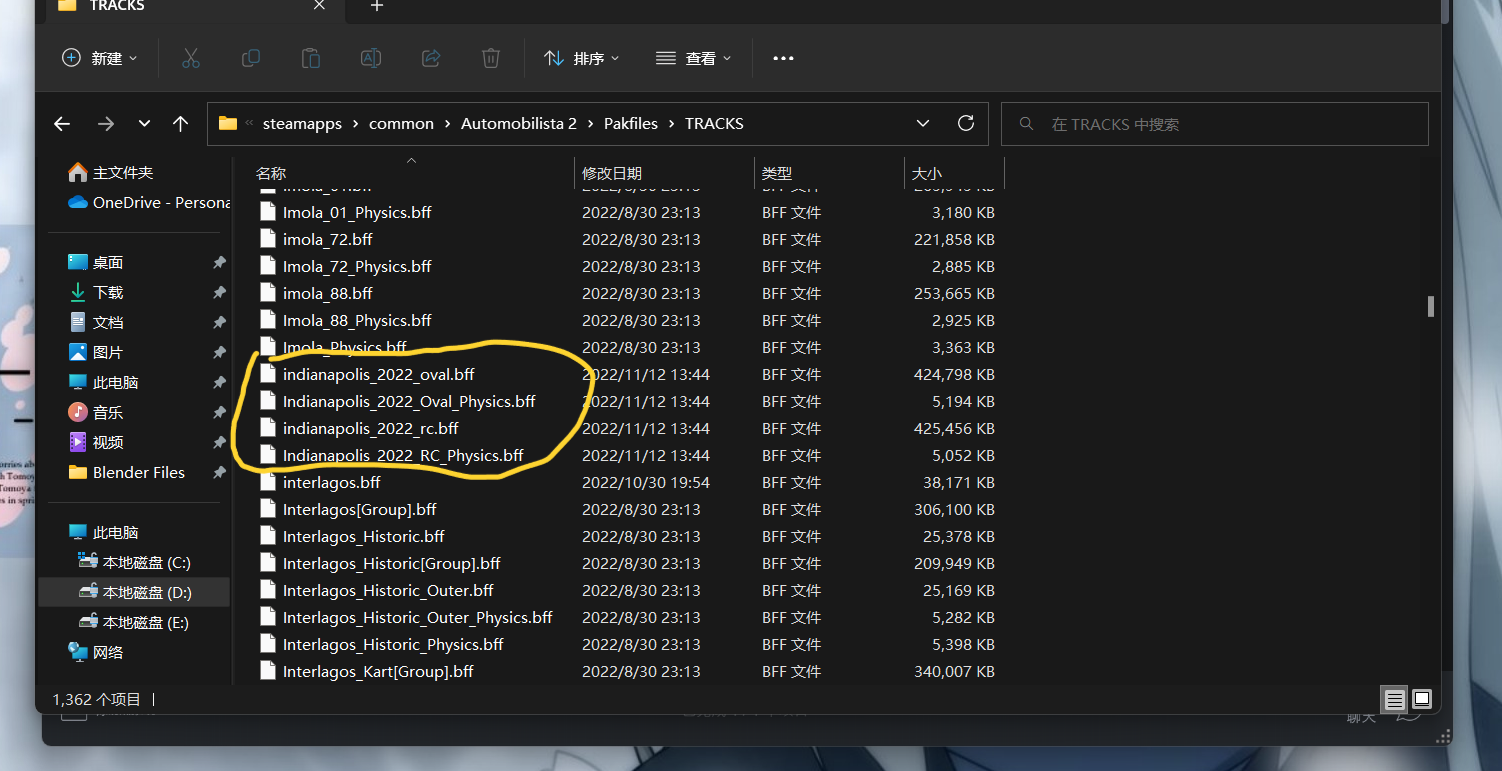
Task: Navigate back with the left arrow
Action: coord(62,124)
